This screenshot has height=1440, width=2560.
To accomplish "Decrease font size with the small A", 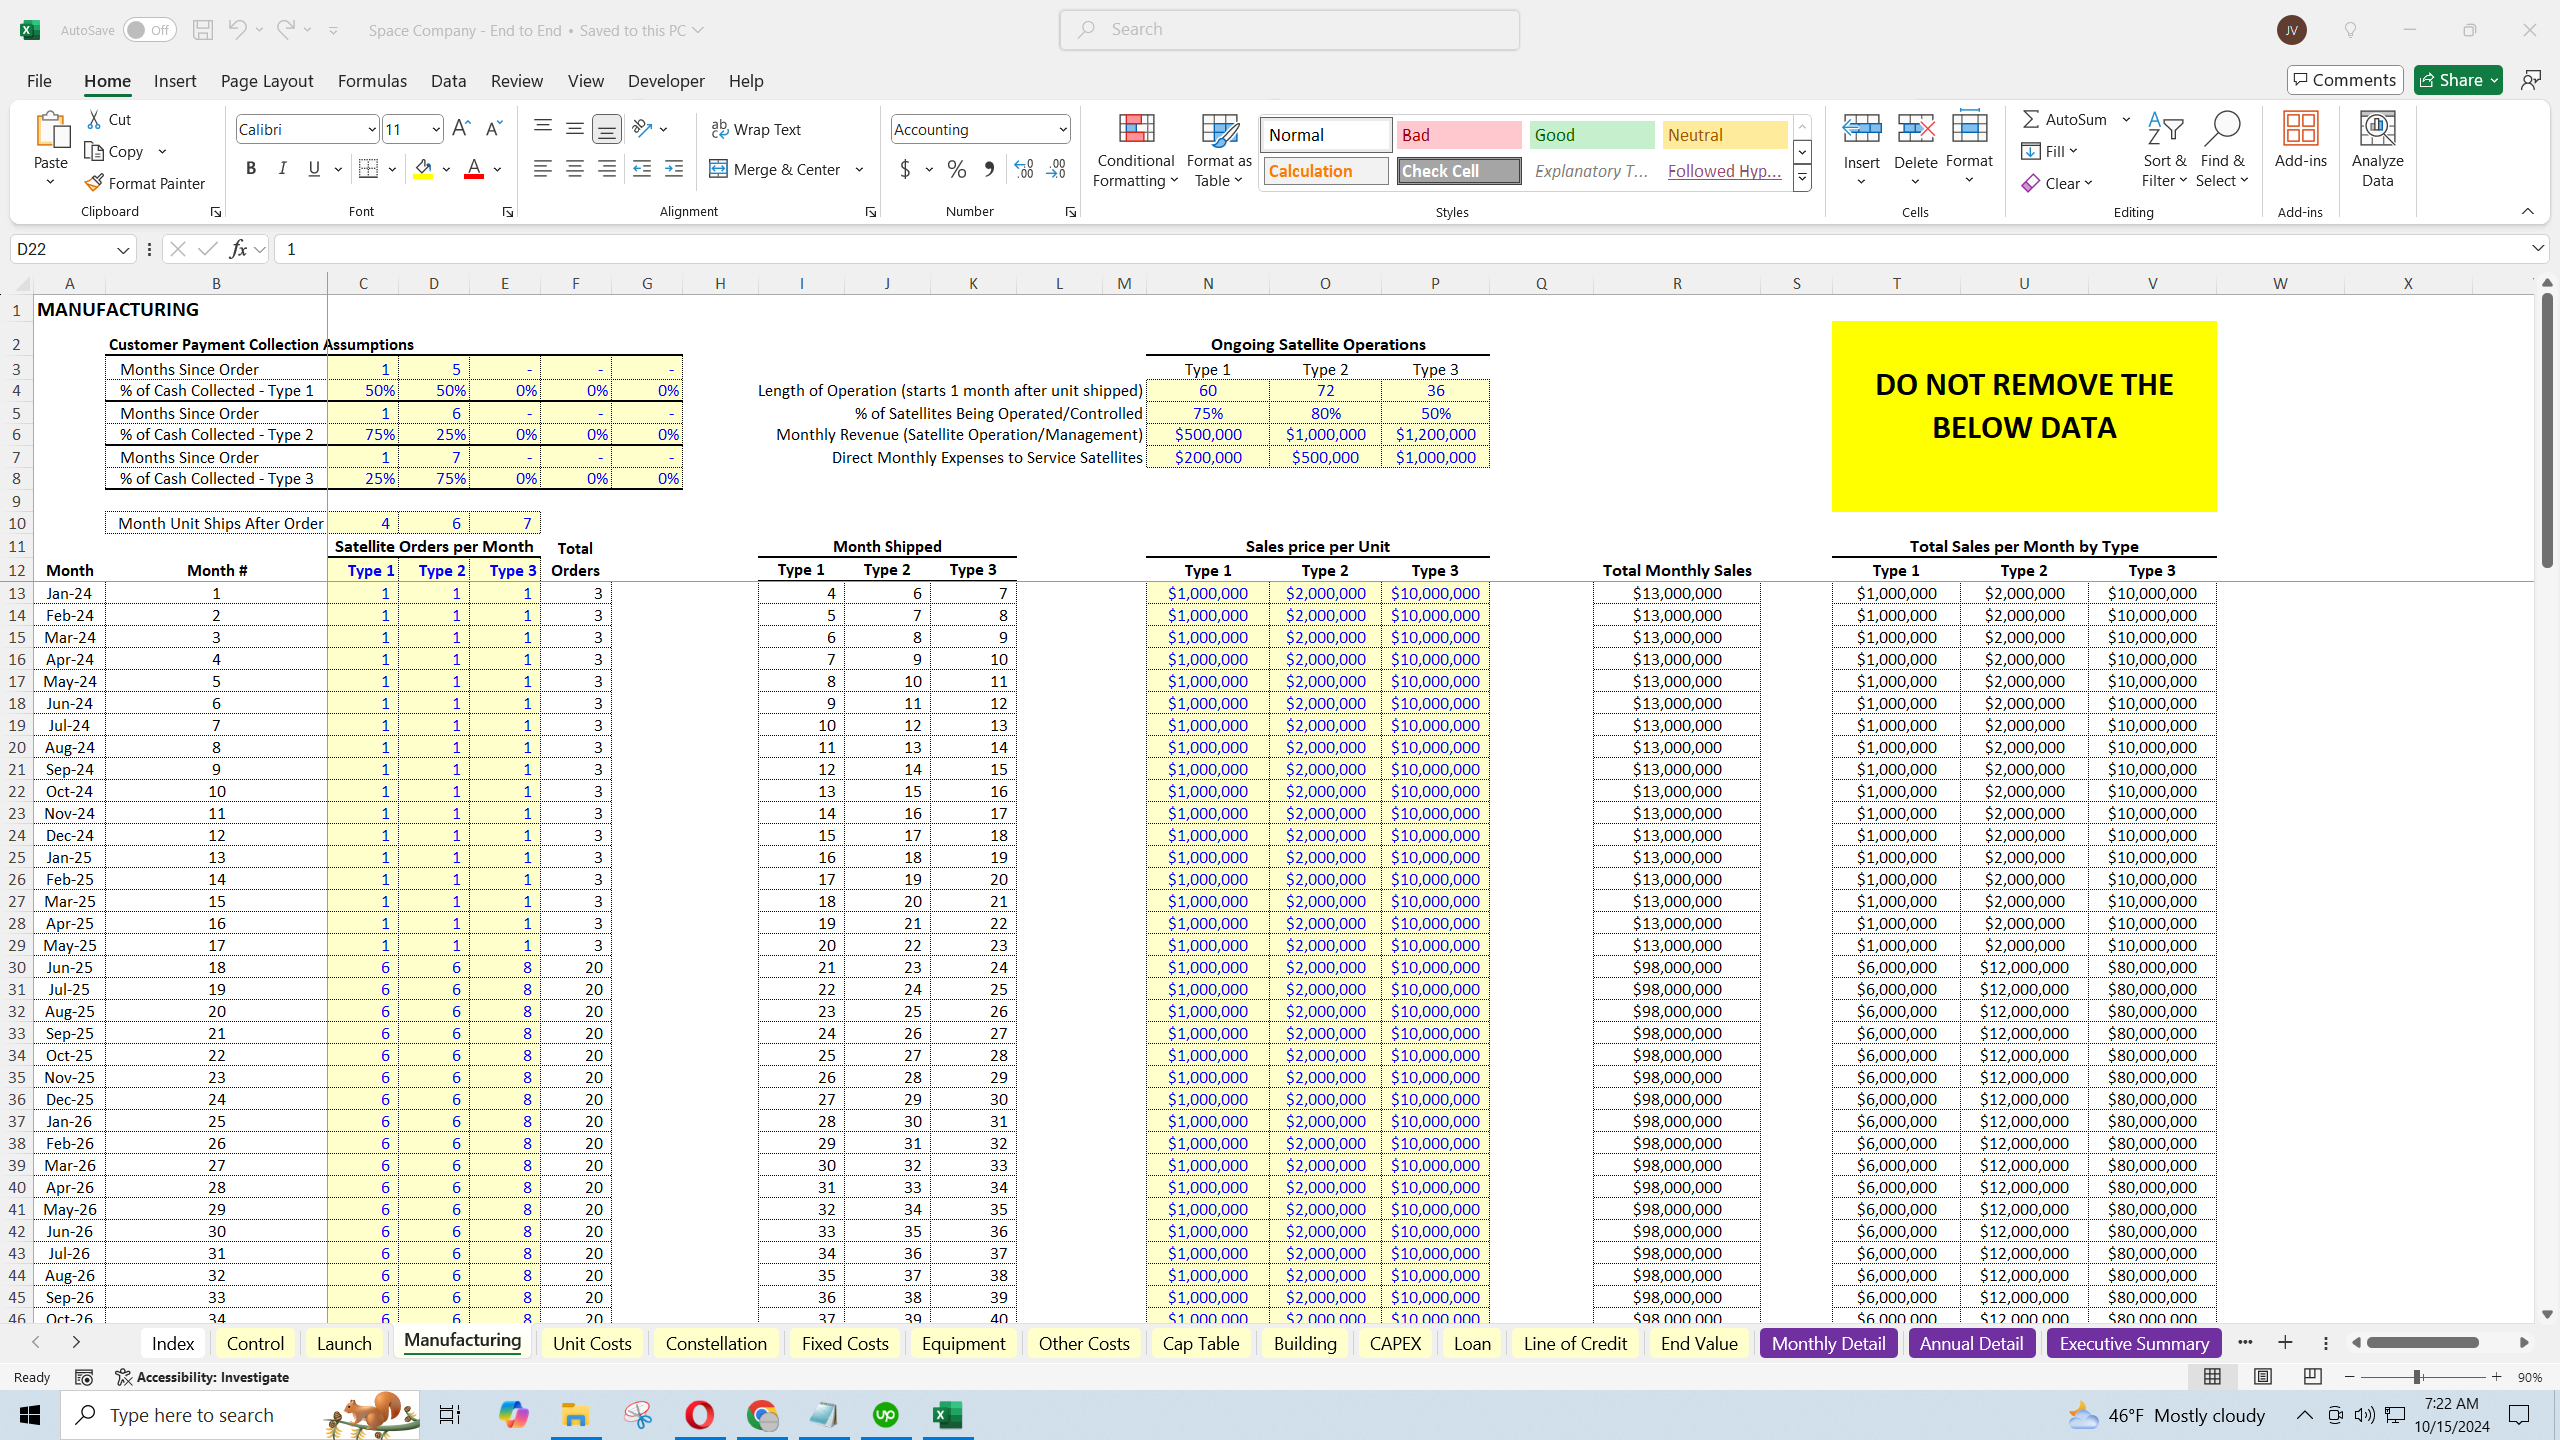I will (493, 129).
